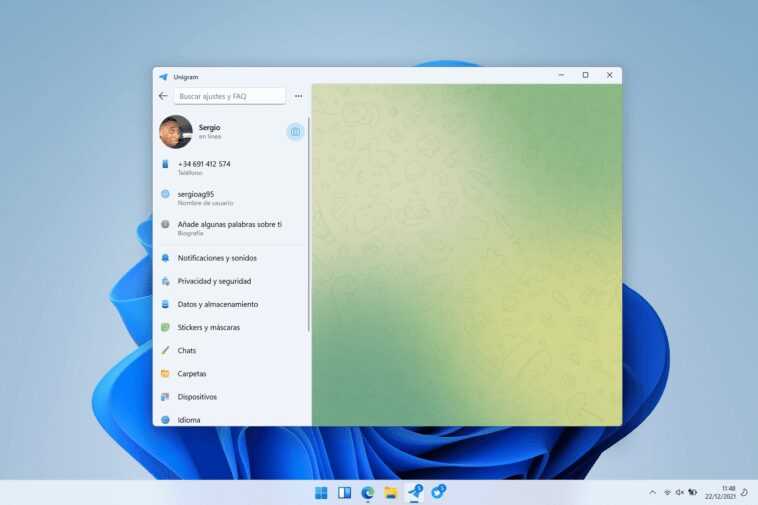Click the green stickers icon

165,328
